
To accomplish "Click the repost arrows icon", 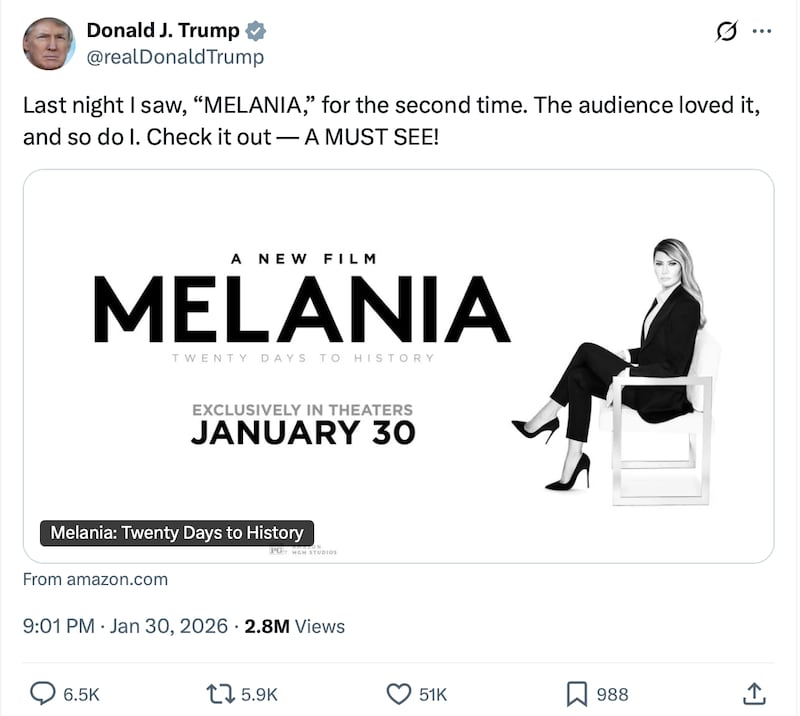I will 219,693.
